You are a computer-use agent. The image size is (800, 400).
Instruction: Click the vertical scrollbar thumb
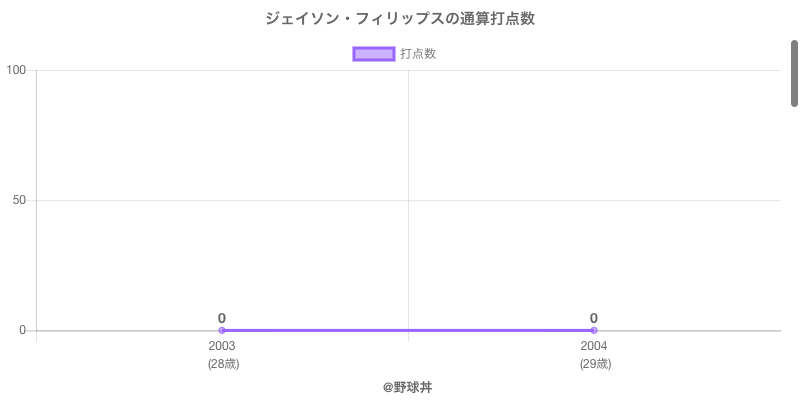click(794, 72)
